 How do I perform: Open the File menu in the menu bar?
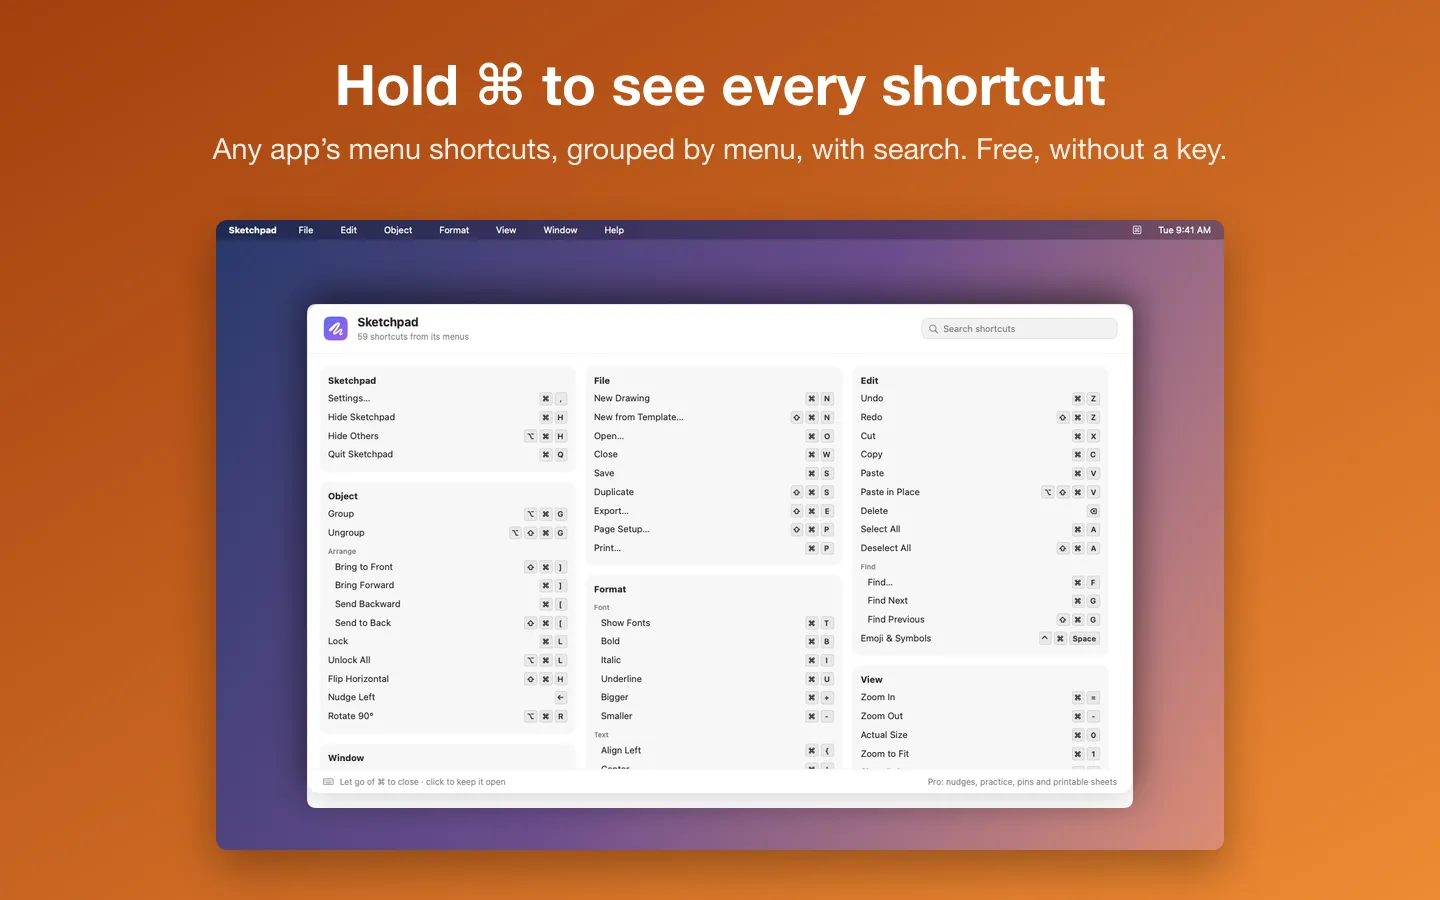(306, 230)
